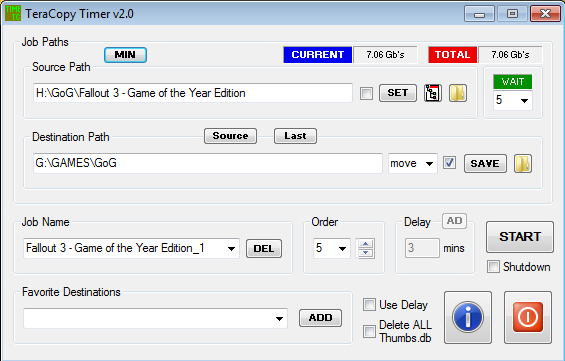This screenshot has width=565, height=361.
Task: Open destination folder browse icon
Action: (523, 164)
